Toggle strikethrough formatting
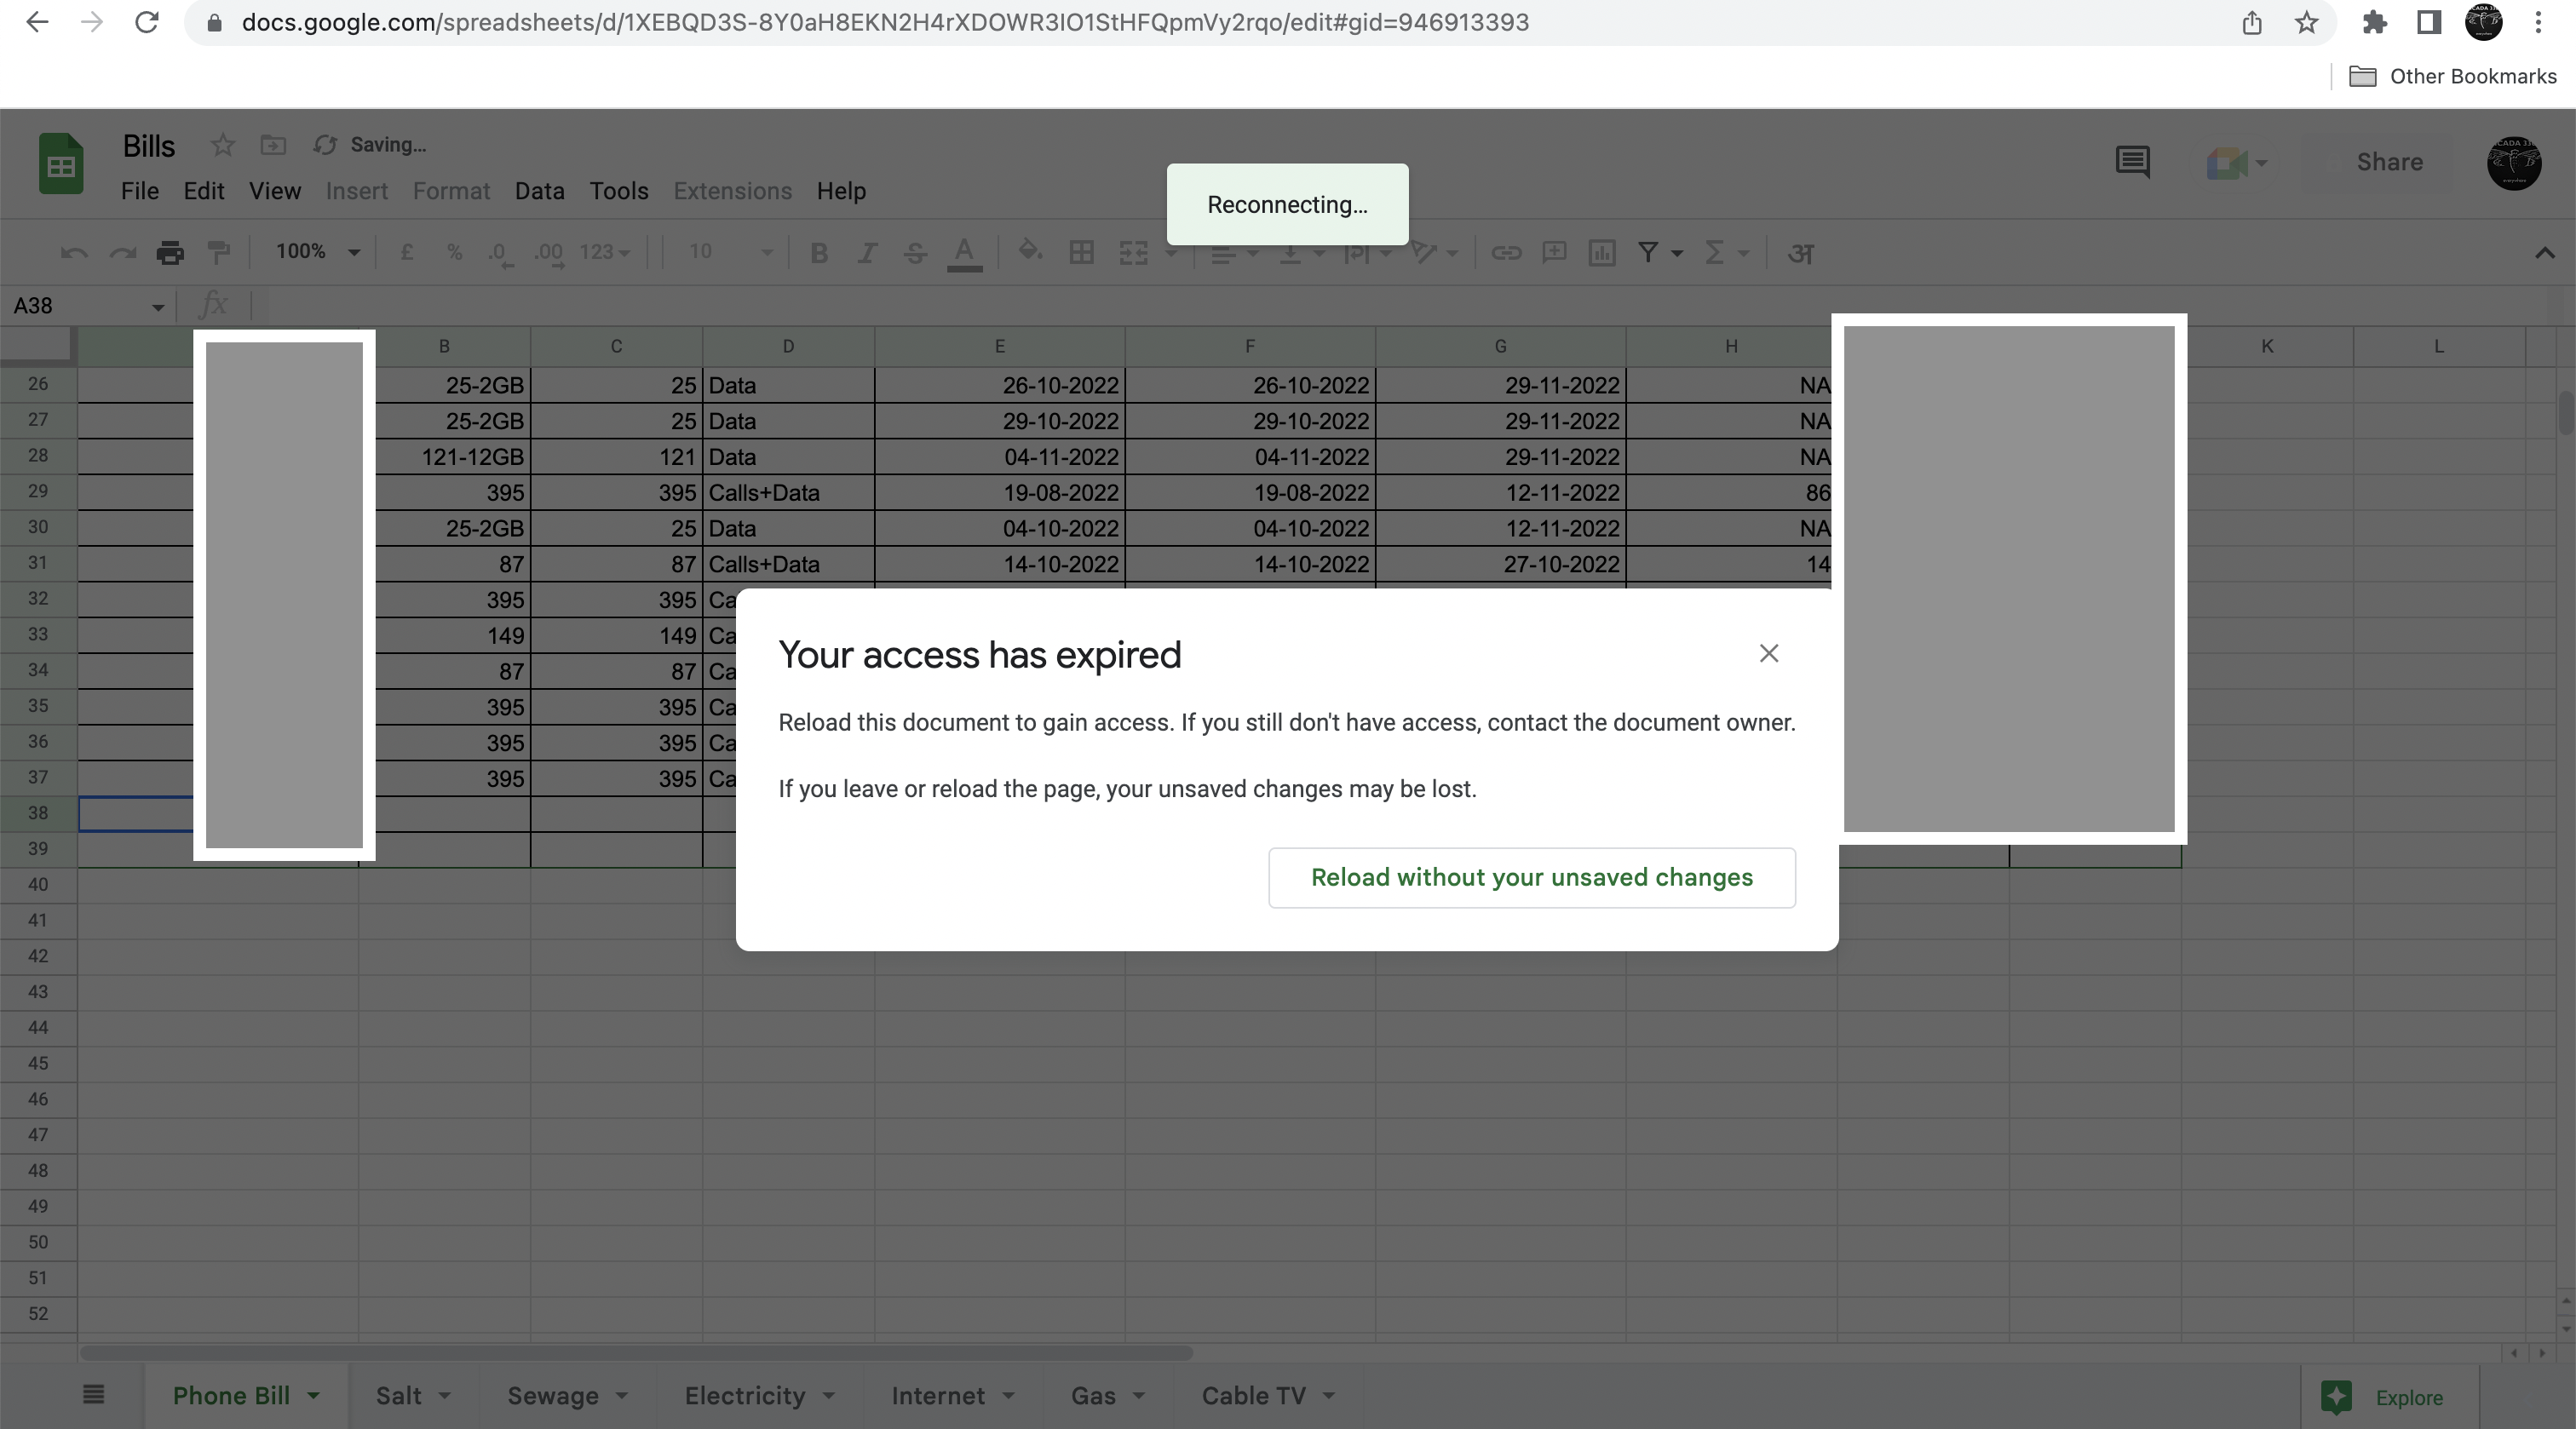Screen dimensions: 2576x1429 pyautogui.click(x=914, y=253)
